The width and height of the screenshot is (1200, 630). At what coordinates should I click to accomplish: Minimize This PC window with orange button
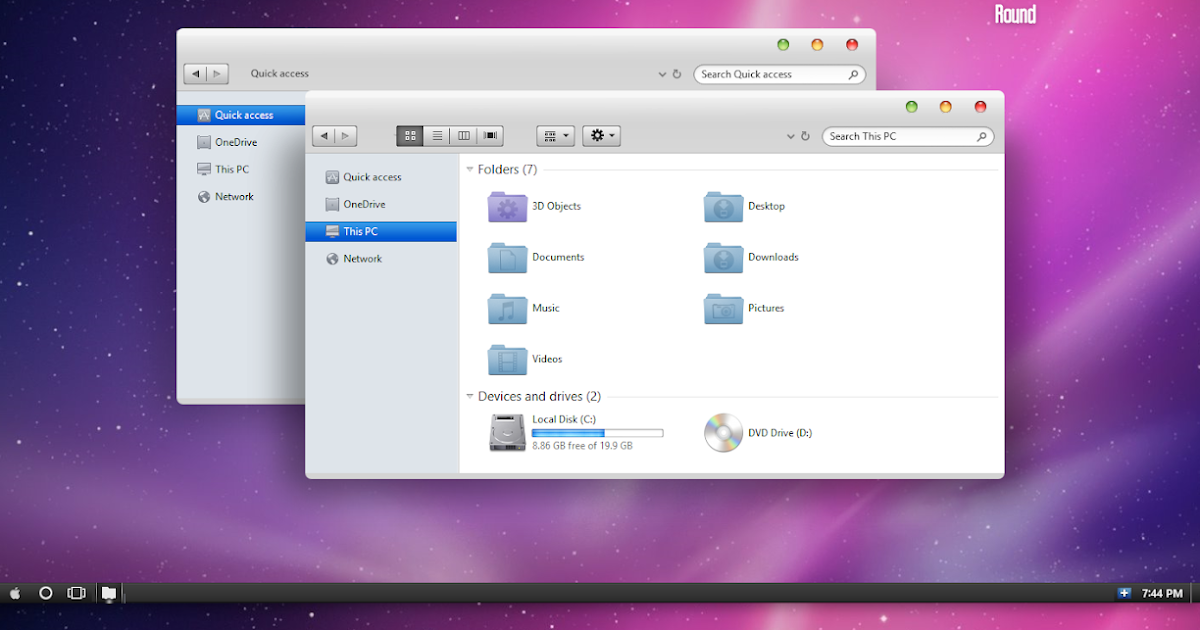click(945, 107)
